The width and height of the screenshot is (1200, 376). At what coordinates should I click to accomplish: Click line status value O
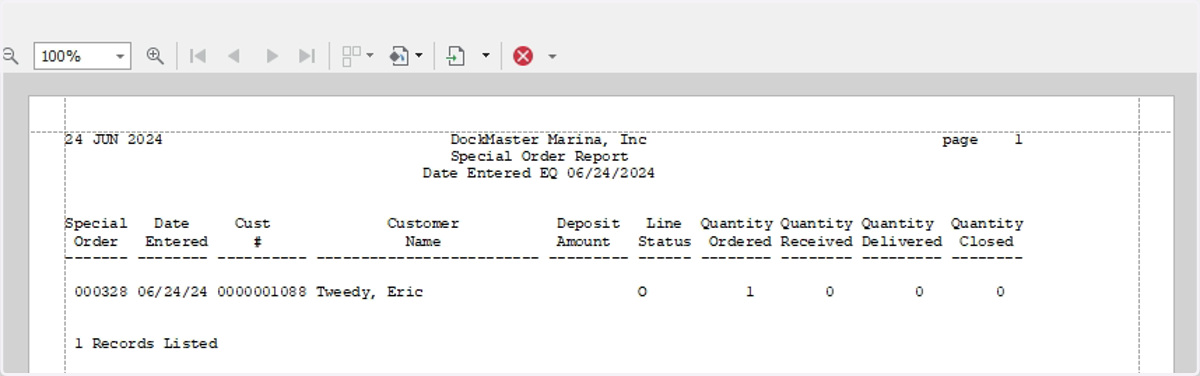pos(641,292)
